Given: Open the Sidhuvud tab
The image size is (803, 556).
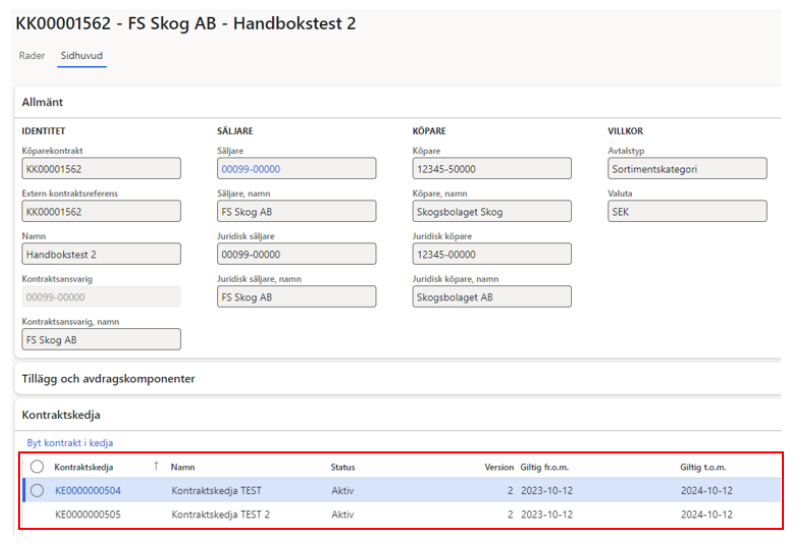Looking at the screenshot, I should 83,55.
